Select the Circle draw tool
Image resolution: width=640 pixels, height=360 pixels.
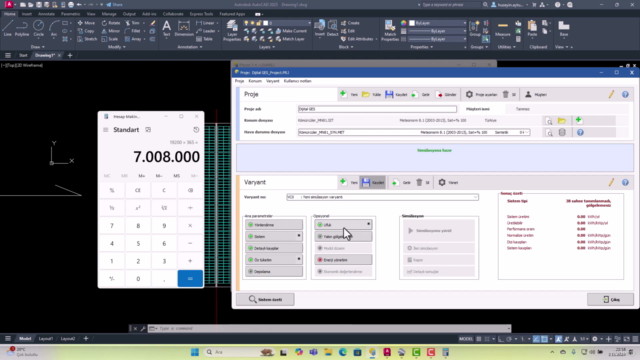tap(38, 29)
